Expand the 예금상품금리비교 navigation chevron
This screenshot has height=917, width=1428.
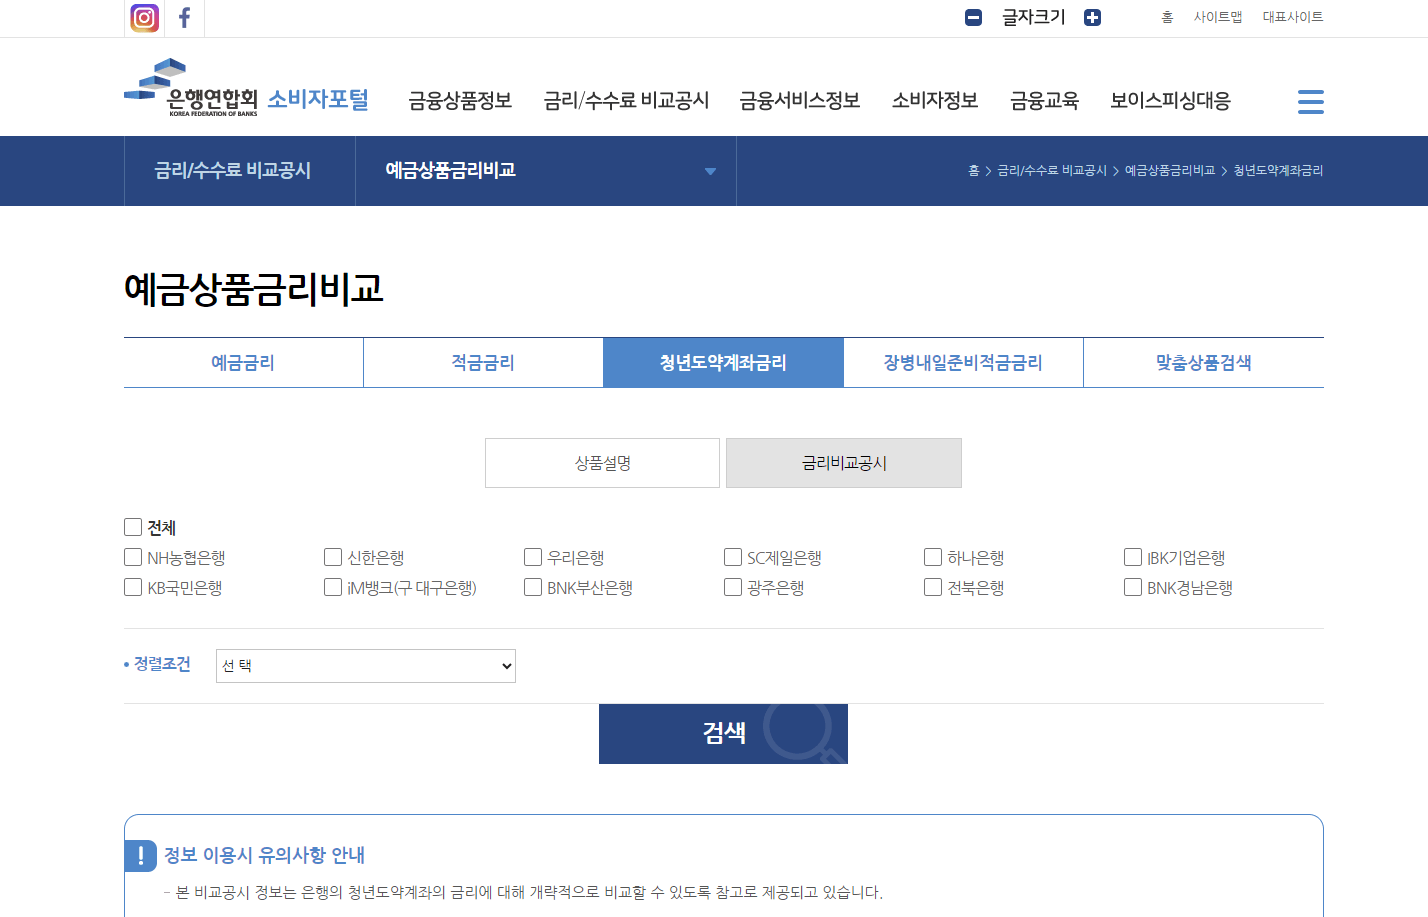710,171
